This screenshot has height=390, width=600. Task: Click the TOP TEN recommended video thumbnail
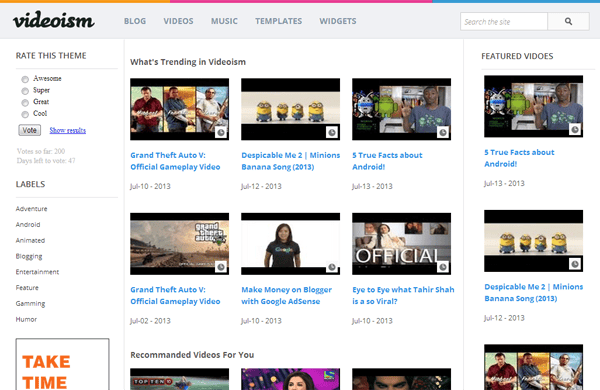179,379
